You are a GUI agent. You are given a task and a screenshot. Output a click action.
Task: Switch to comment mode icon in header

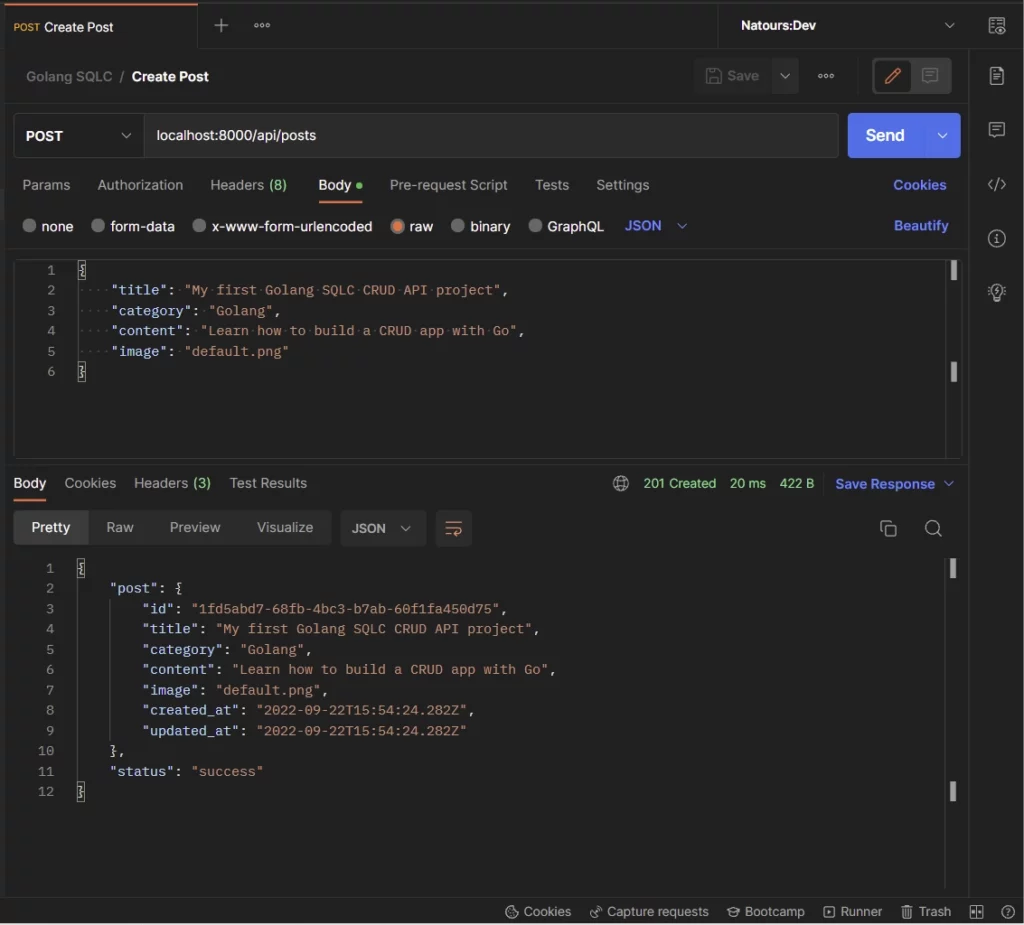click(x=930, y=76)
